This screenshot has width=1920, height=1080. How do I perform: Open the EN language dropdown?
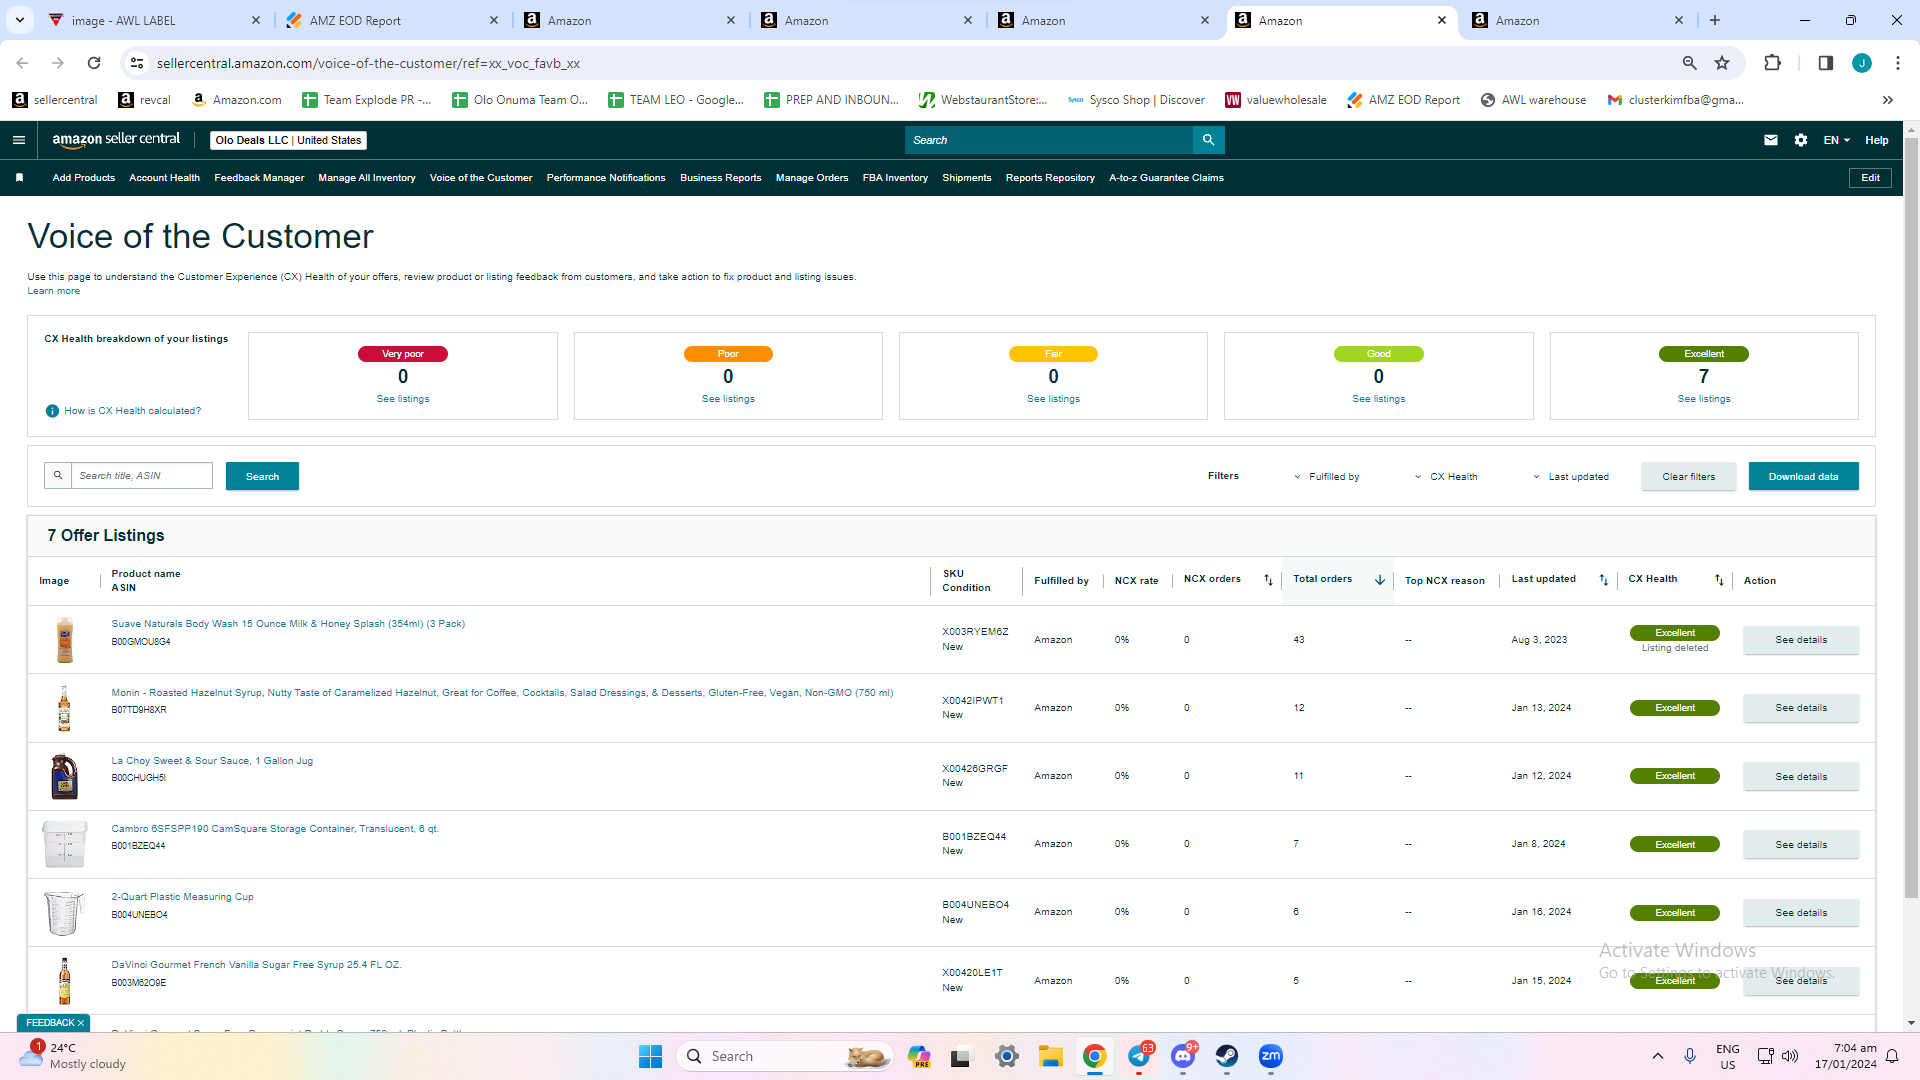click(1836, 140)
